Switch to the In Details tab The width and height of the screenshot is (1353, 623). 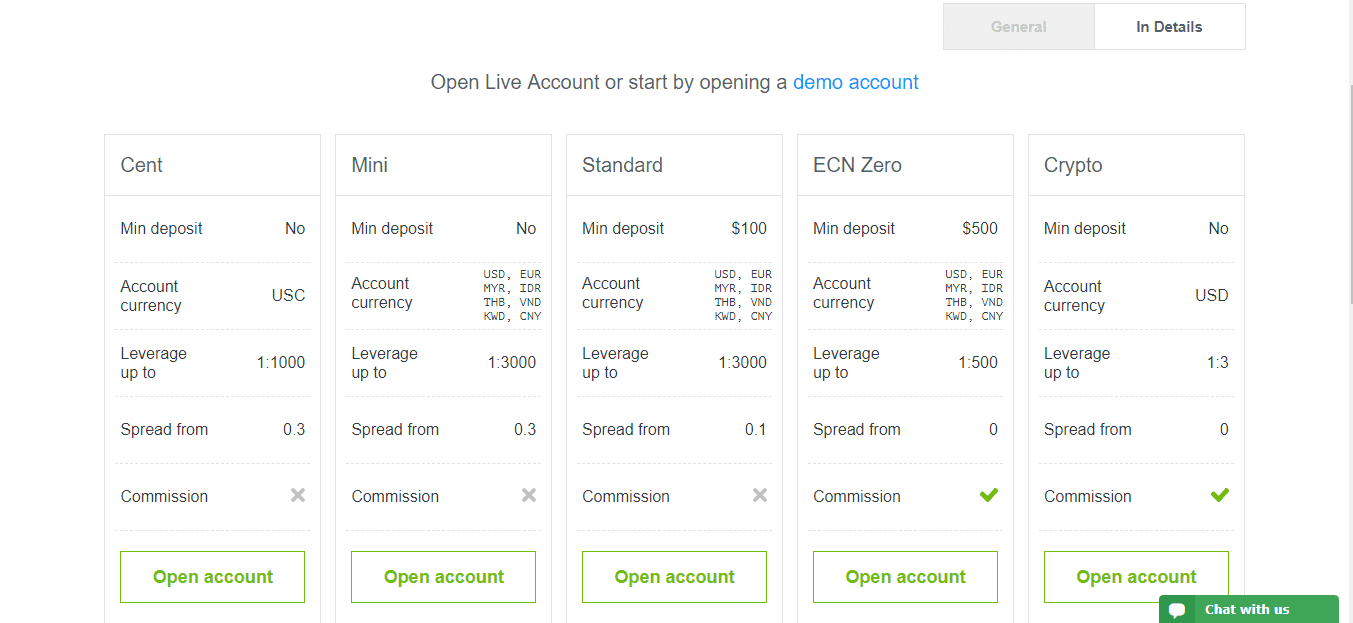[x=1169, y=27]
